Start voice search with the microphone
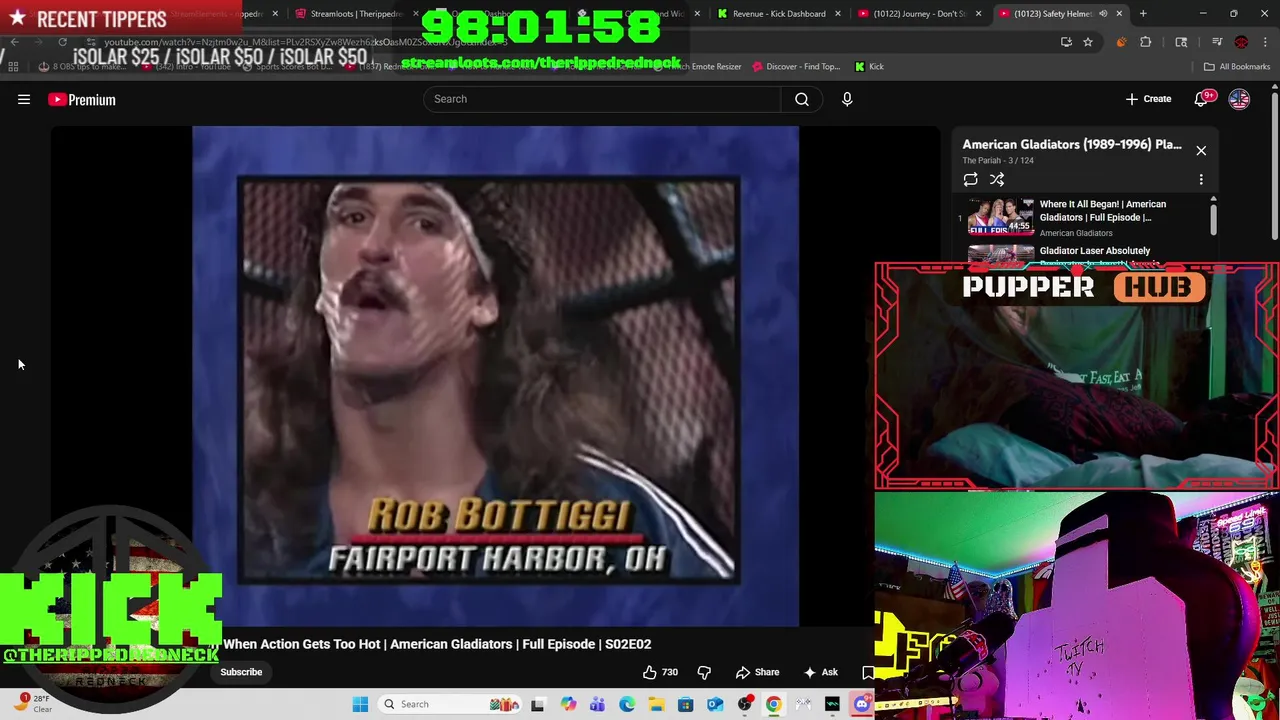Viewport: 1280px width, 720px height. point(847,99)
